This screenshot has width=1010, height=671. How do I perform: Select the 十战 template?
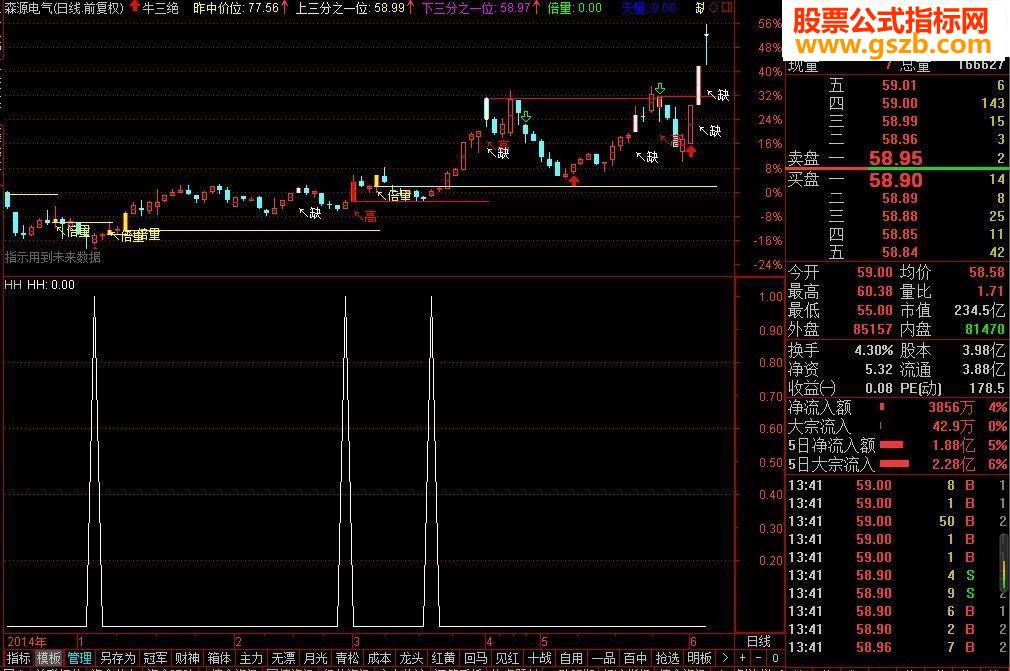click(539, 658)
